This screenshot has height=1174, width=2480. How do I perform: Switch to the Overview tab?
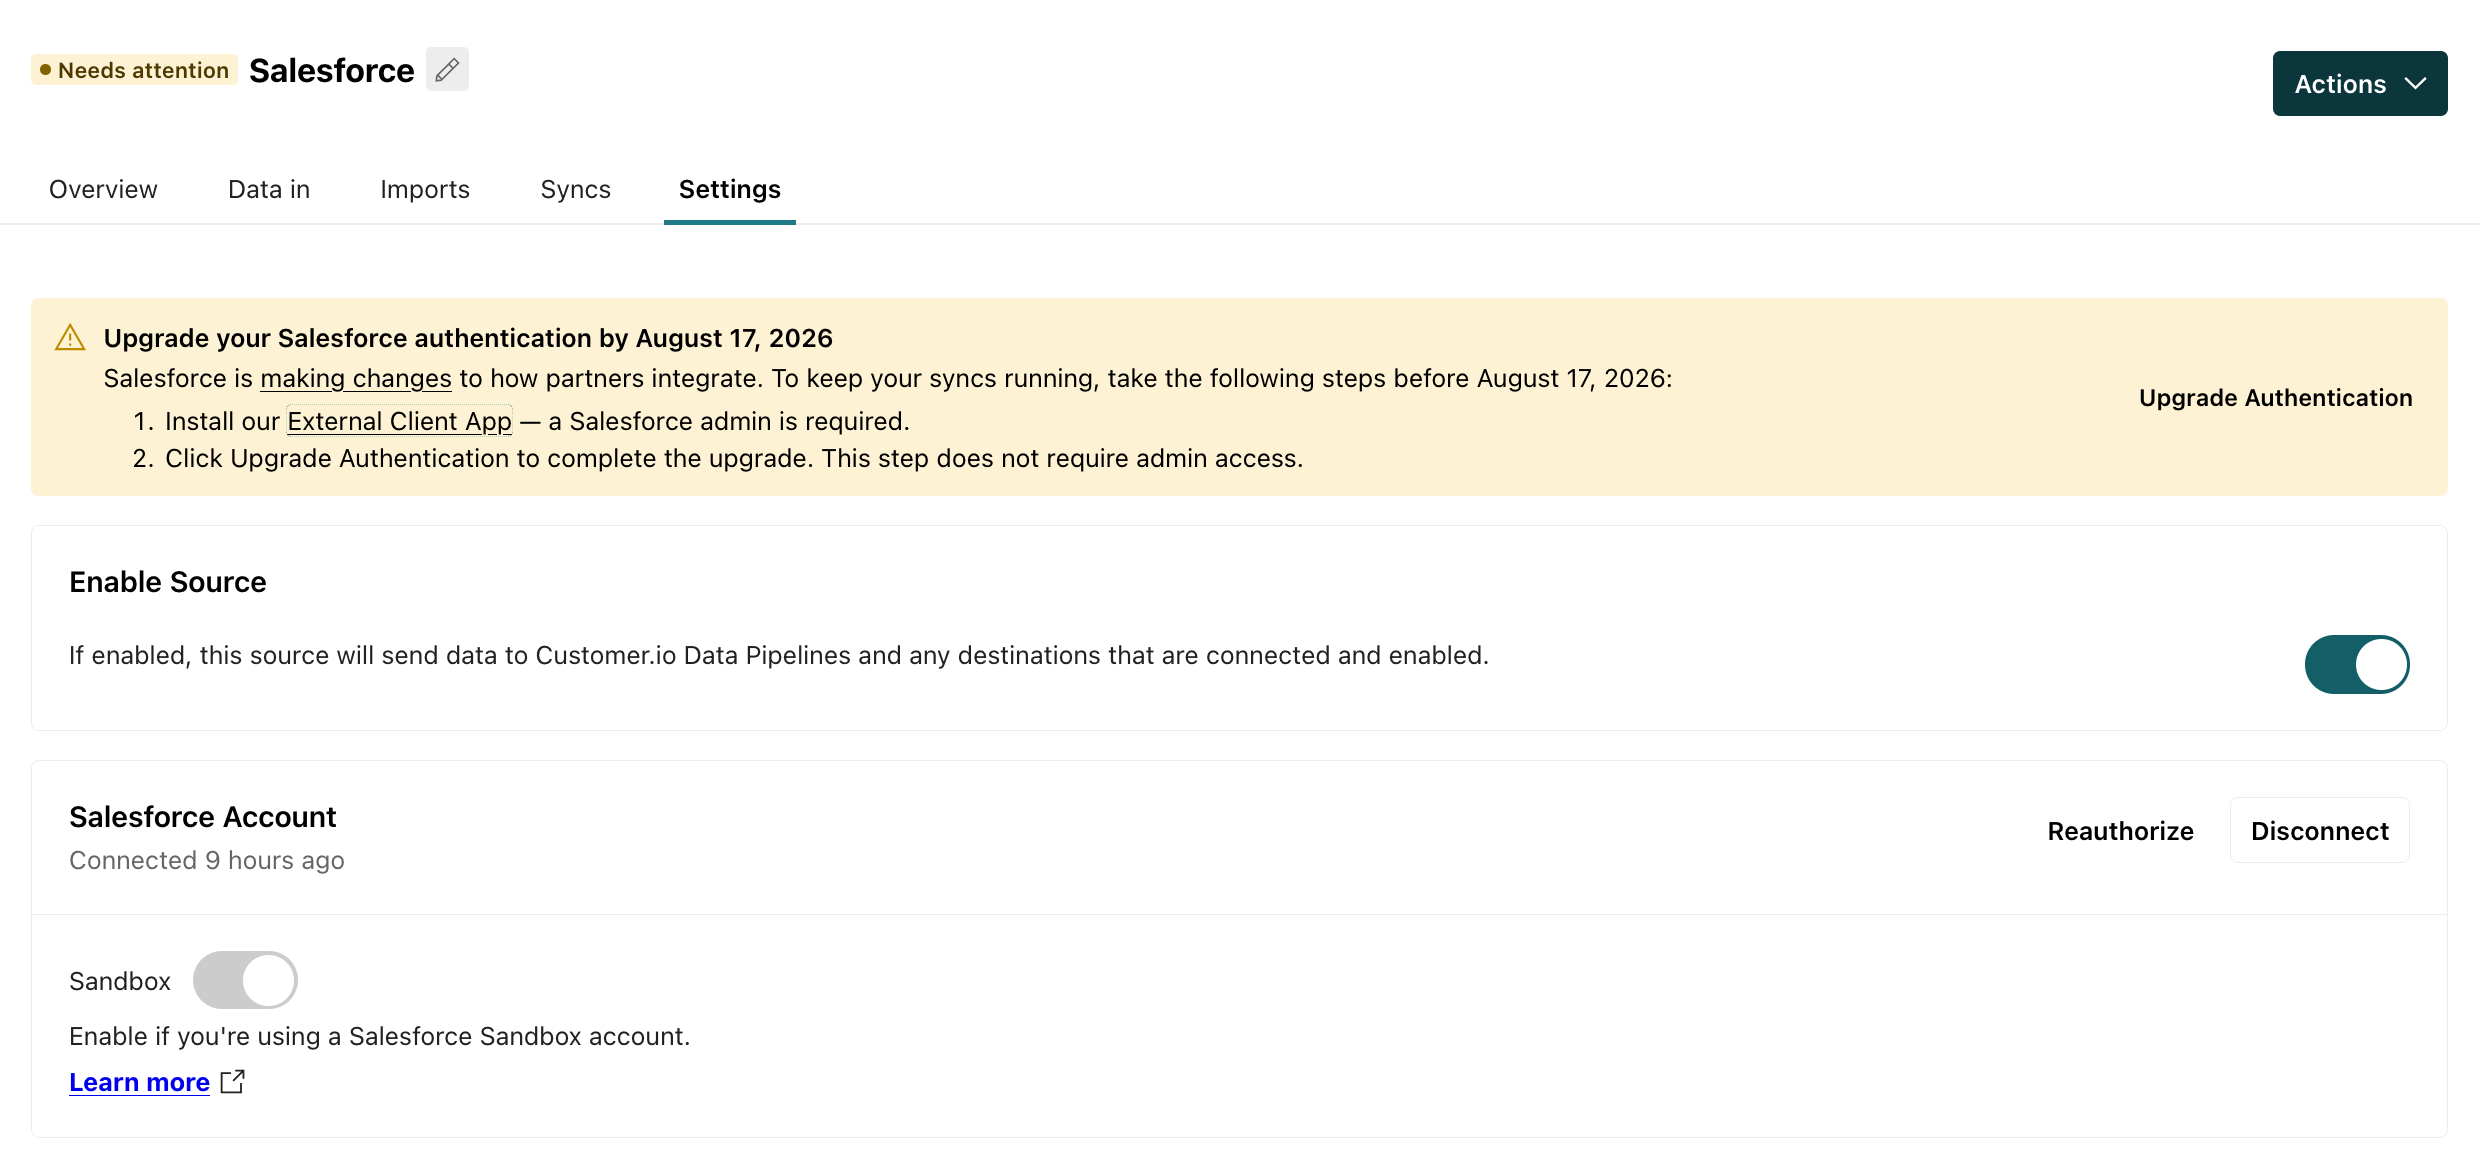(x=103, y=189)
